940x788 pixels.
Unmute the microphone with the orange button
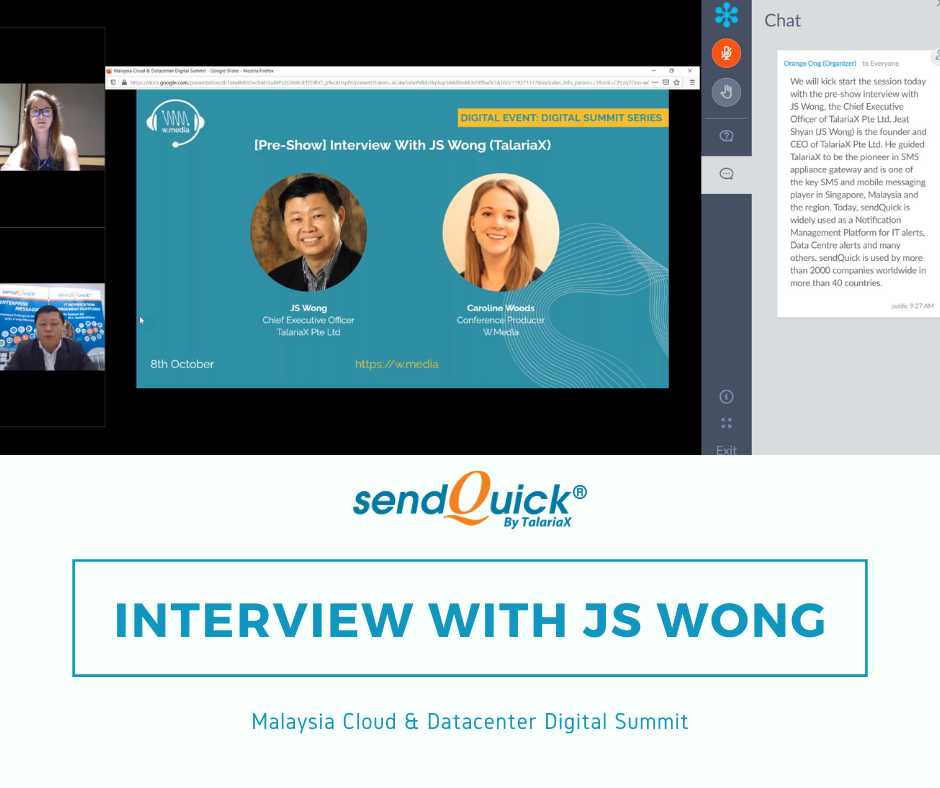[x=726, y=53]
